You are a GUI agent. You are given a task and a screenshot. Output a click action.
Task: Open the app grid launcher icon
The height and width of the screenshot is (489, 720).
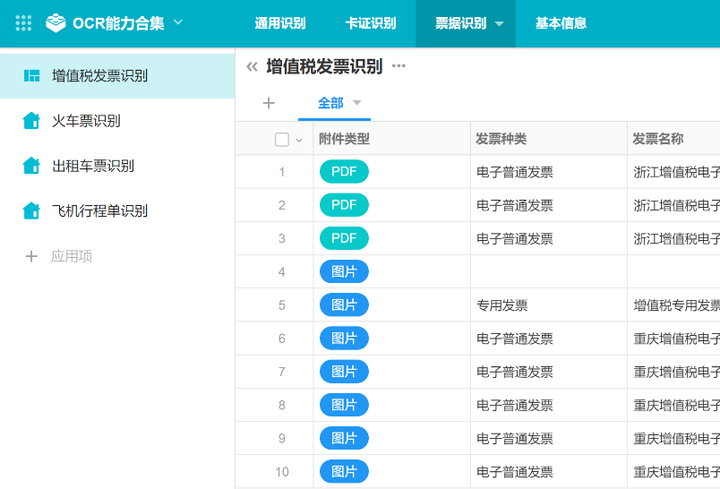click(x=24, y=23)
